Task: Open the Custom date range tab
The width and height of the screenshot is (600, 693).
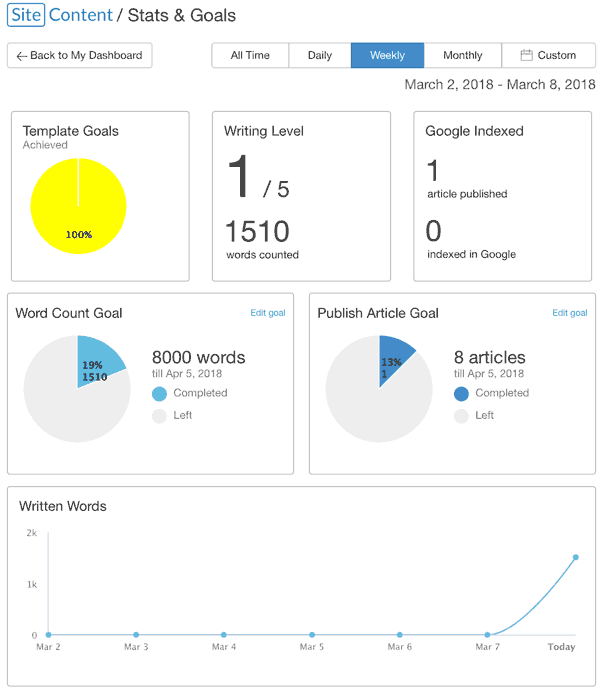Action: (549, 55)
